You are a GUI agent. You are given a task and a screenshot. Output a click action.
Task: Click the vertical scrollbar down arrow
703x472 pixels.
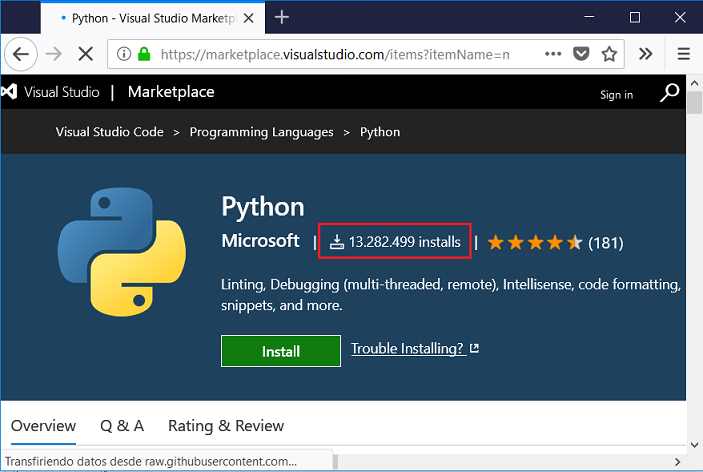(x=694, y=445)
